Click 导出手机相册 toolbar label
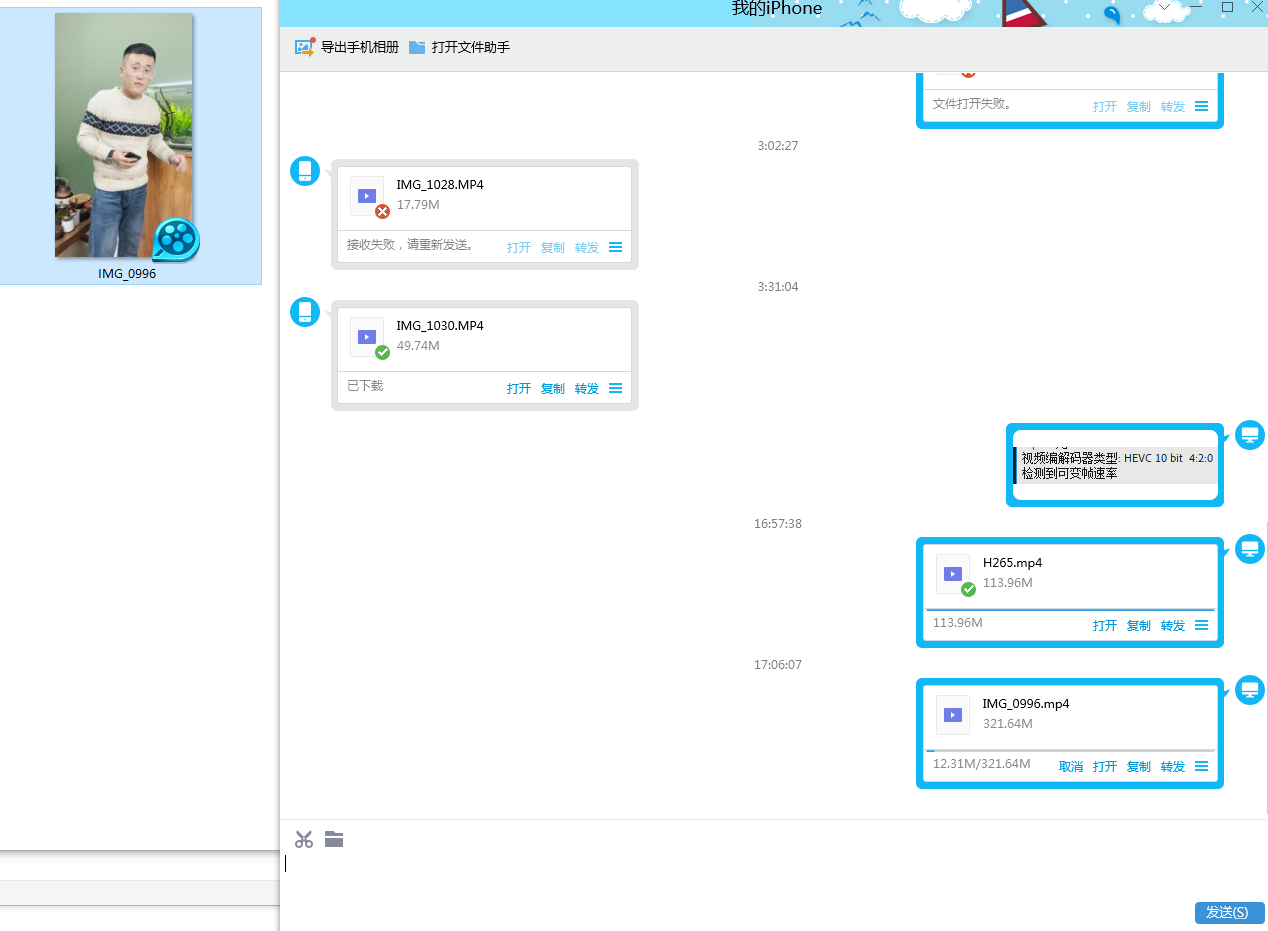1268x931 pixels. click(360, 47)
